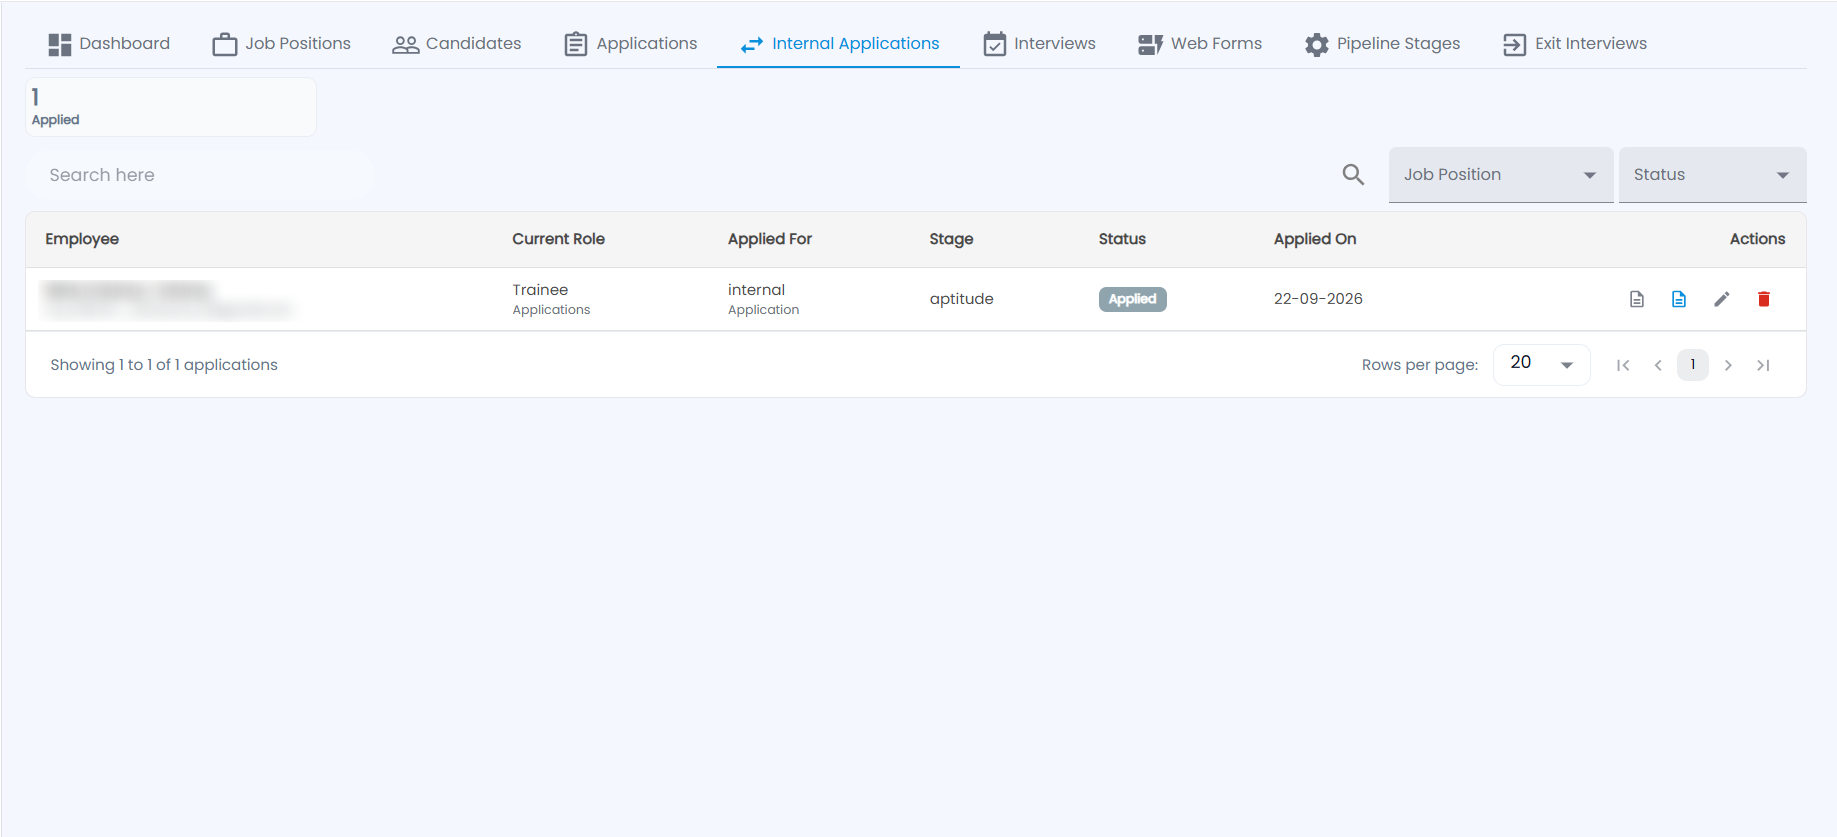Go to first page of results

click(1623, 365)
